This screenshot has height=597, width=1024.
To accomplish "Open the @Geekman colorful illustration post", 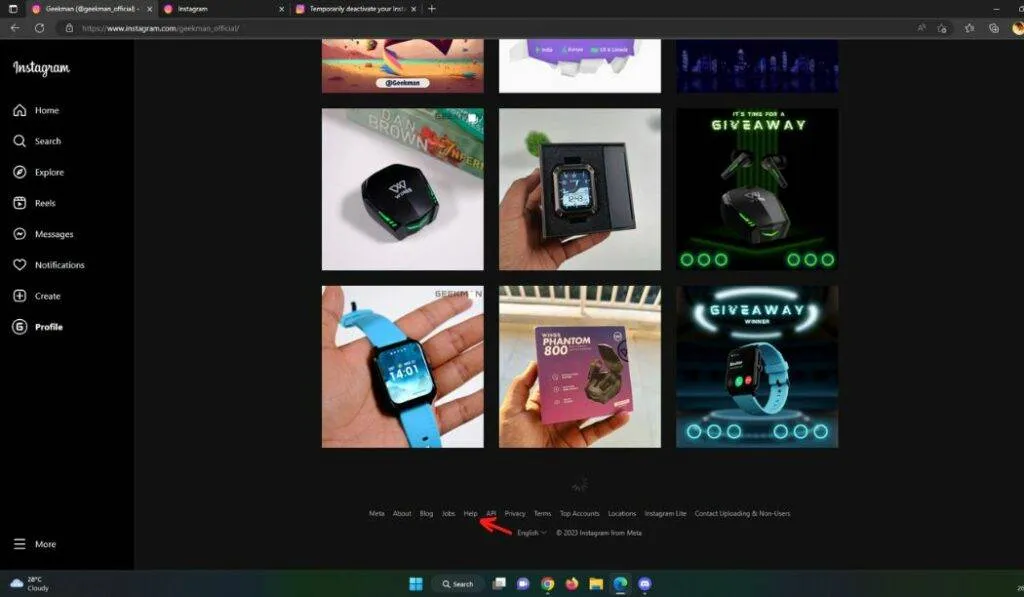I will pyautogui.click(x=403, y=66).
